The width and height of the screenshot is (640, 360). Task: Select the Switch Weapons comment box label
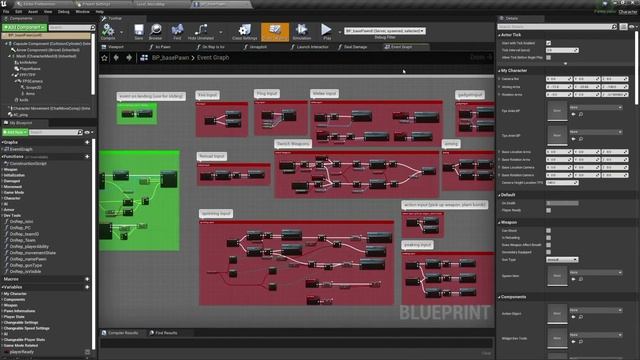tap(293, 144)
